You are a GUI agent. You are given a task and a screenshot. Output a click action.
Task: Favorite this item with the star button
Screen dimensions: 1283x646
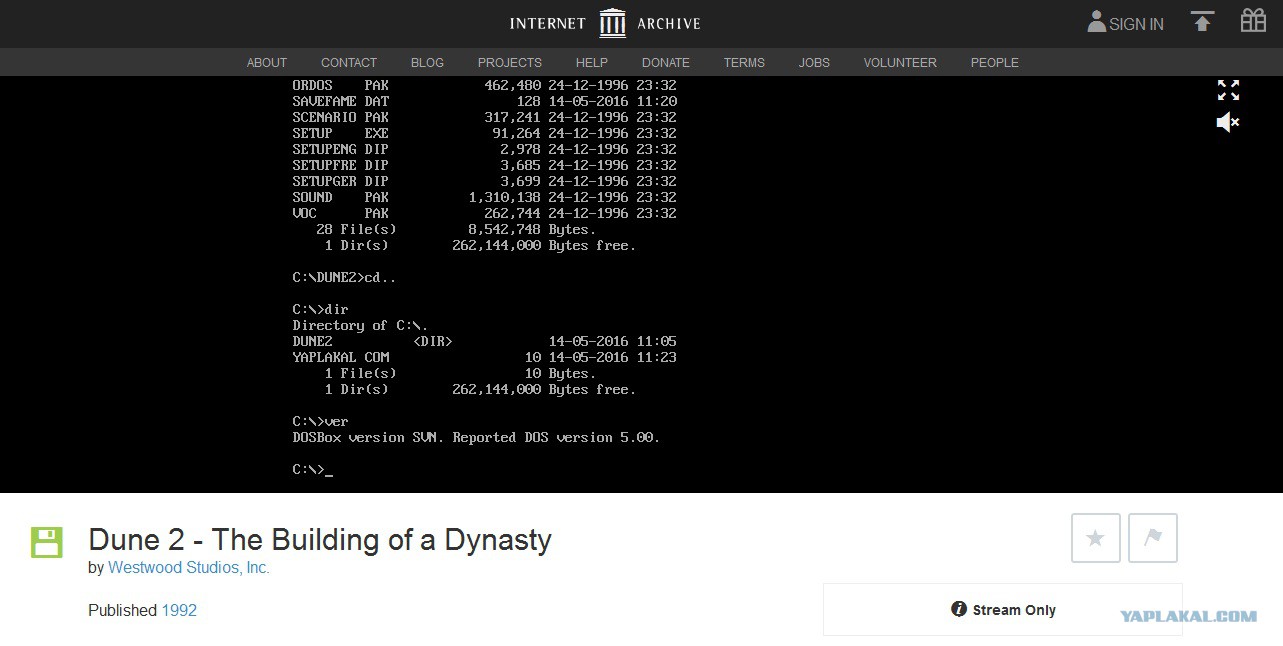click(x=1096, y=538)
